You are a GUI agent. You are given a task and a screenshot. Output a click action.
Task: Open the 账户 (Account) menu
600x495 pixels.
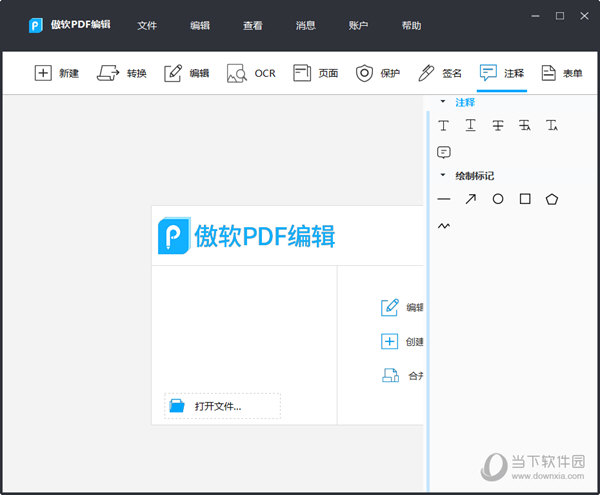point(358,25)
